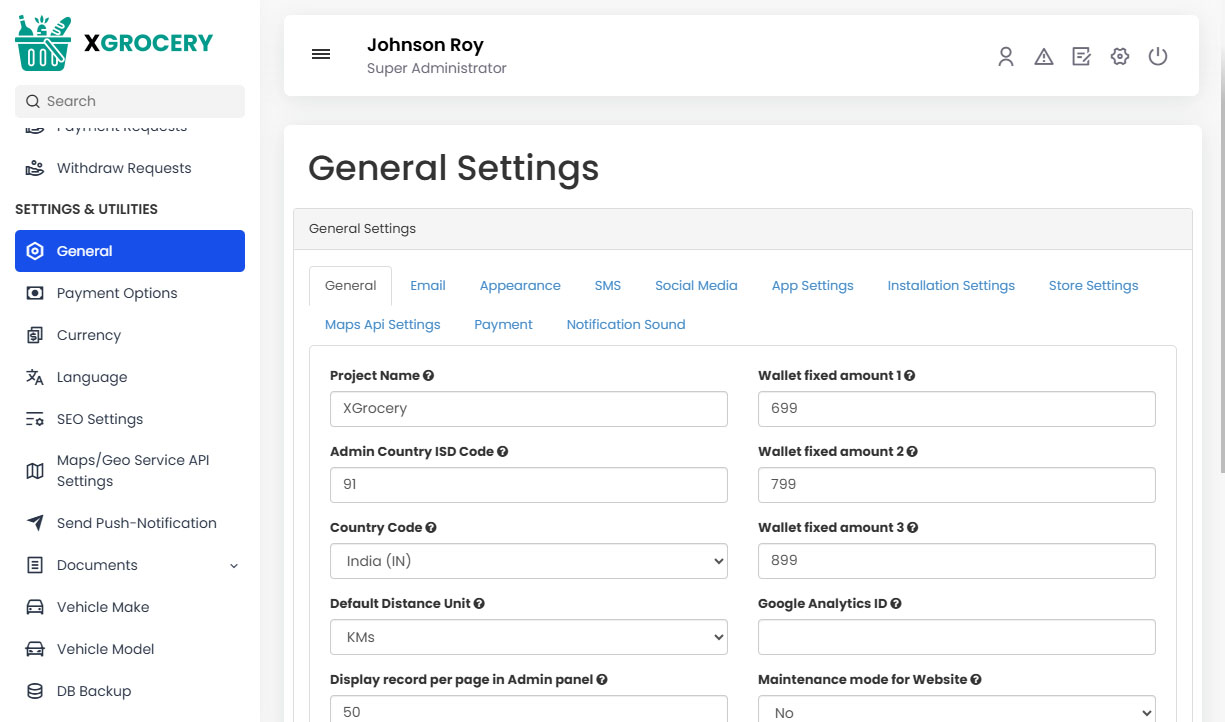1225x722 pixels.
Task: Open the edit log icon in the header
Action: pyautogui.click(x=1081, y=57)
